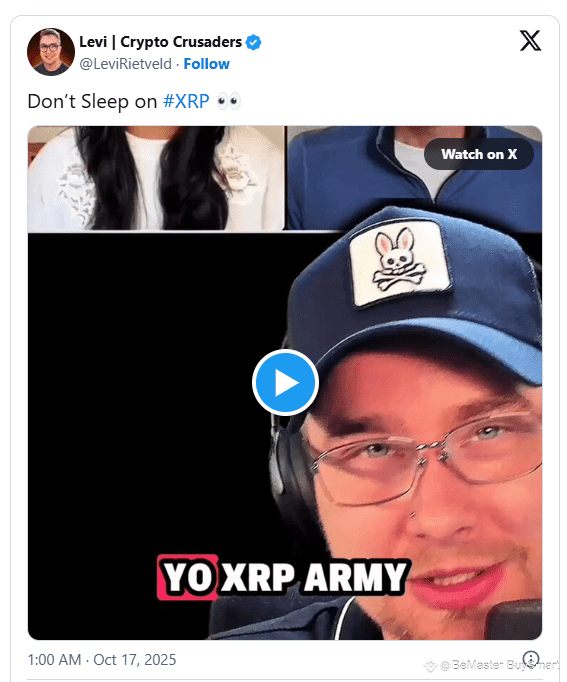Open the #XRP hashtag link
567x682 pixels.
click(x=186, y=101)
